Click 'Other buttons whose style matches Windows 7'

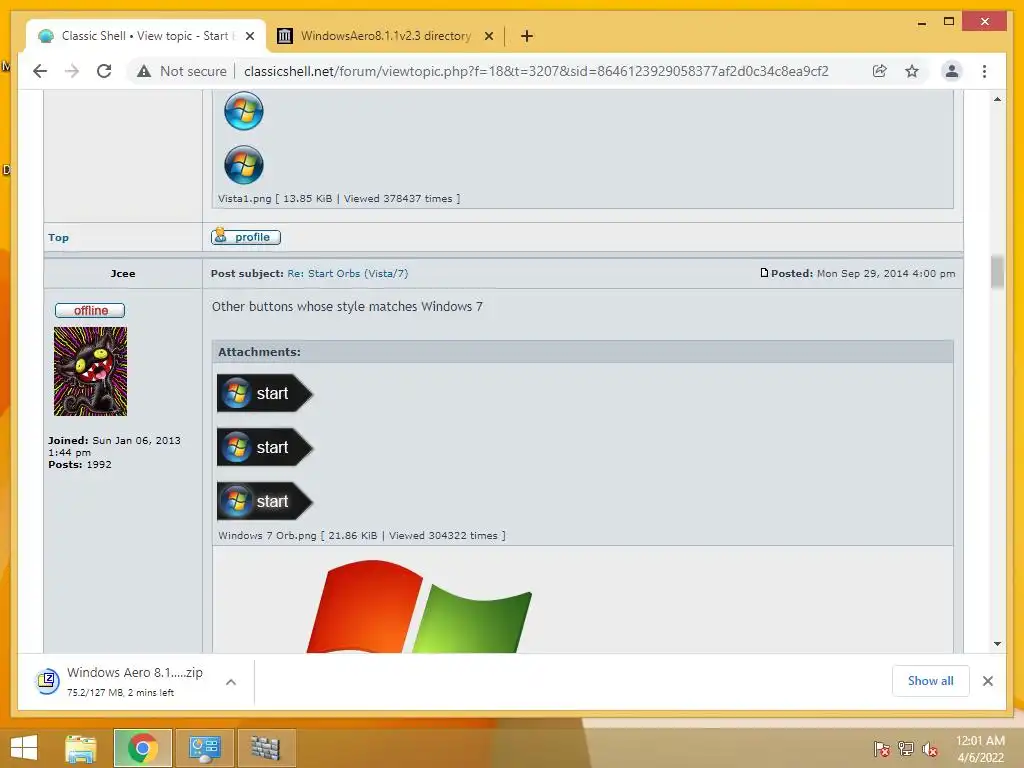click(347, 306)
